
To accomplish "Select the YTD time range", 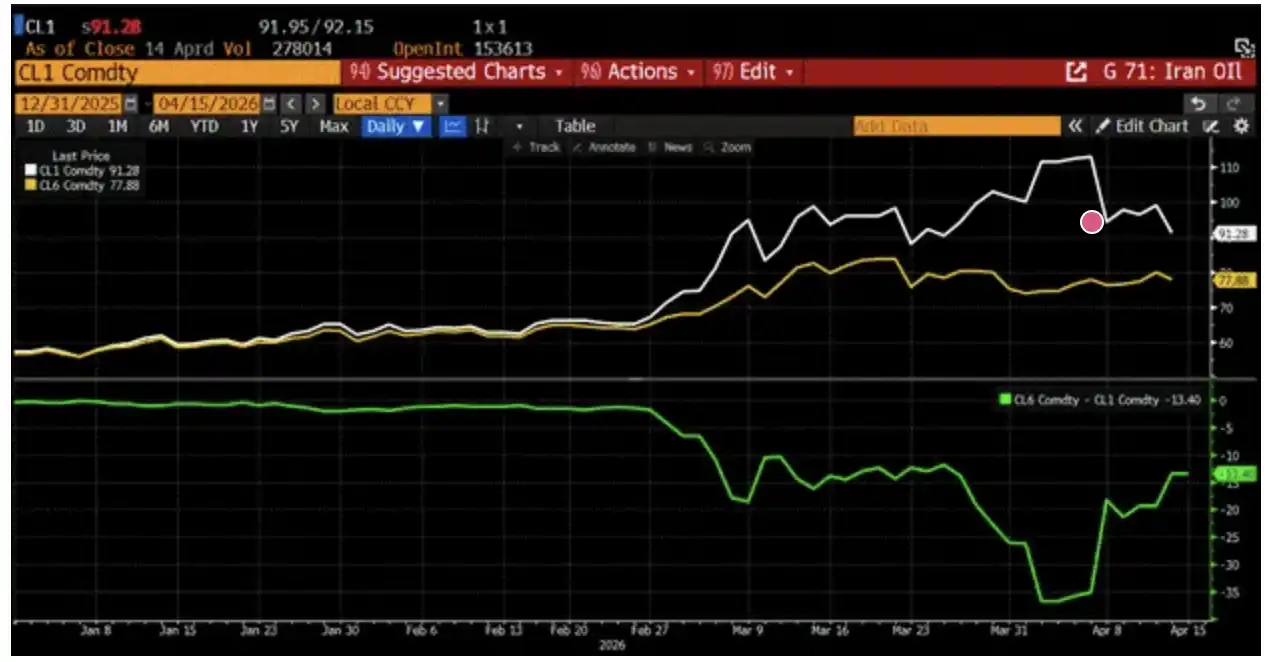I will point(203,126).
